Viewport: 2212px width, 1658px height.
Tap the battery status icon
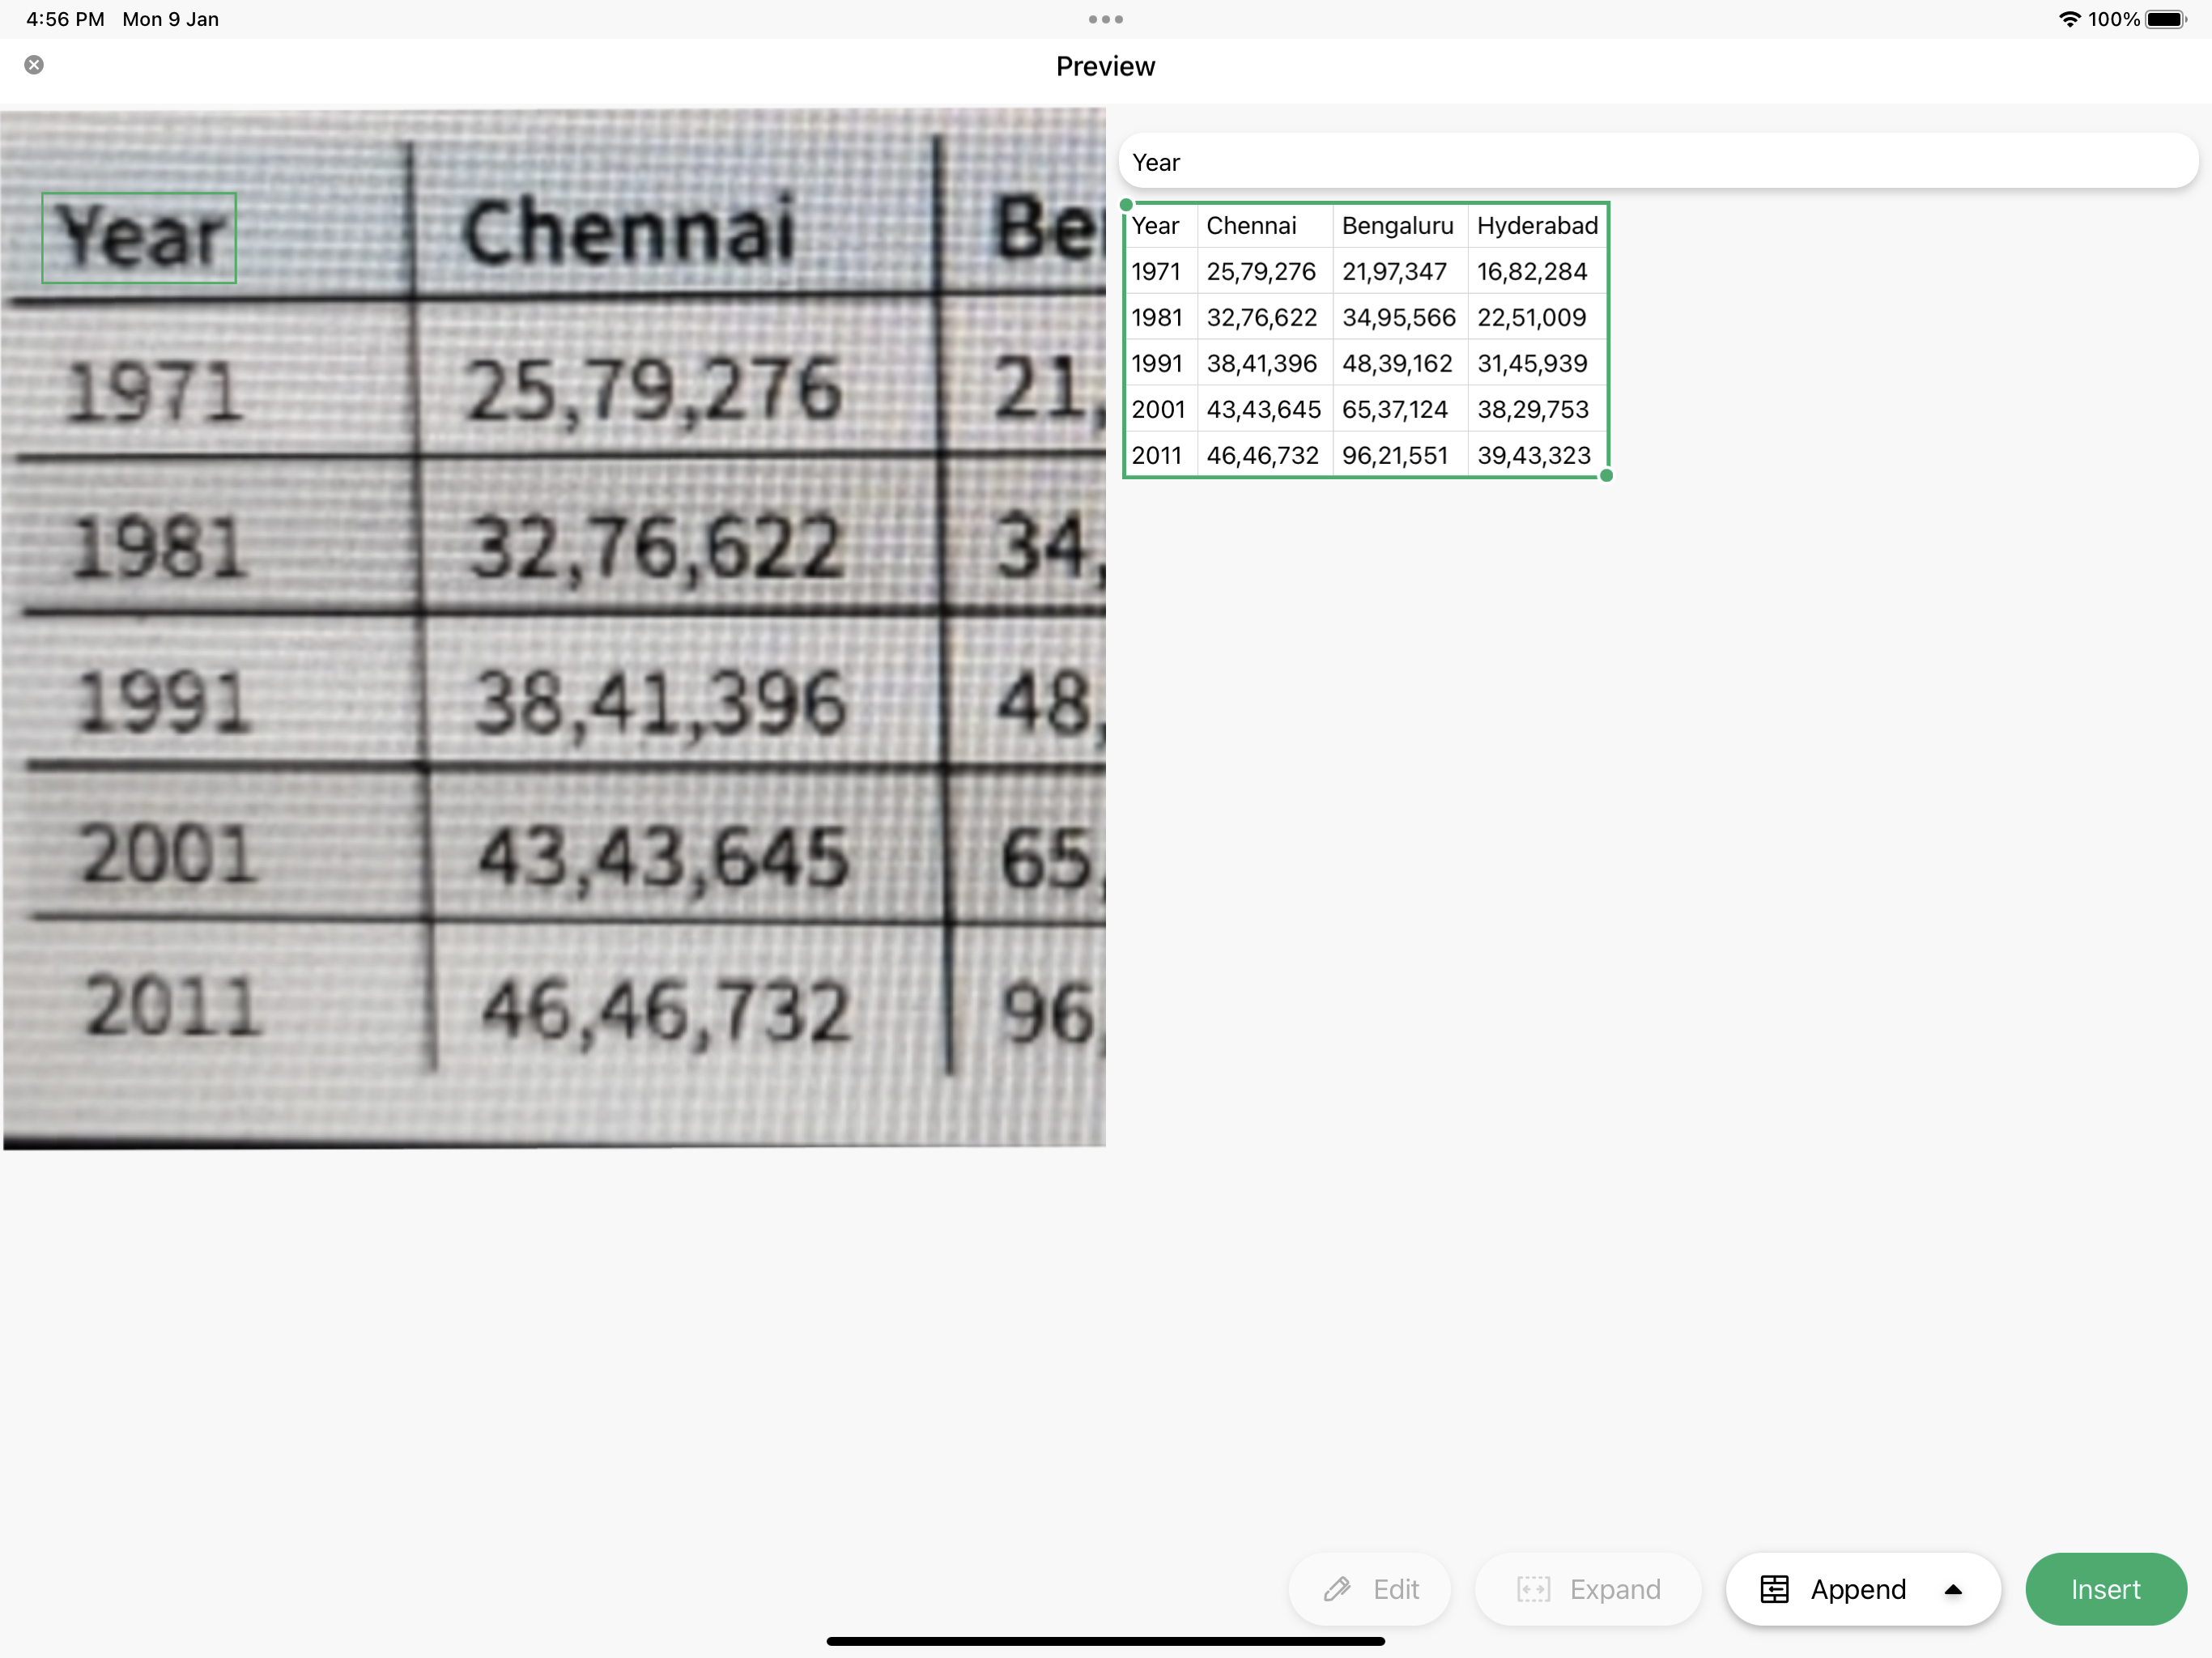tap(2167, 19)
